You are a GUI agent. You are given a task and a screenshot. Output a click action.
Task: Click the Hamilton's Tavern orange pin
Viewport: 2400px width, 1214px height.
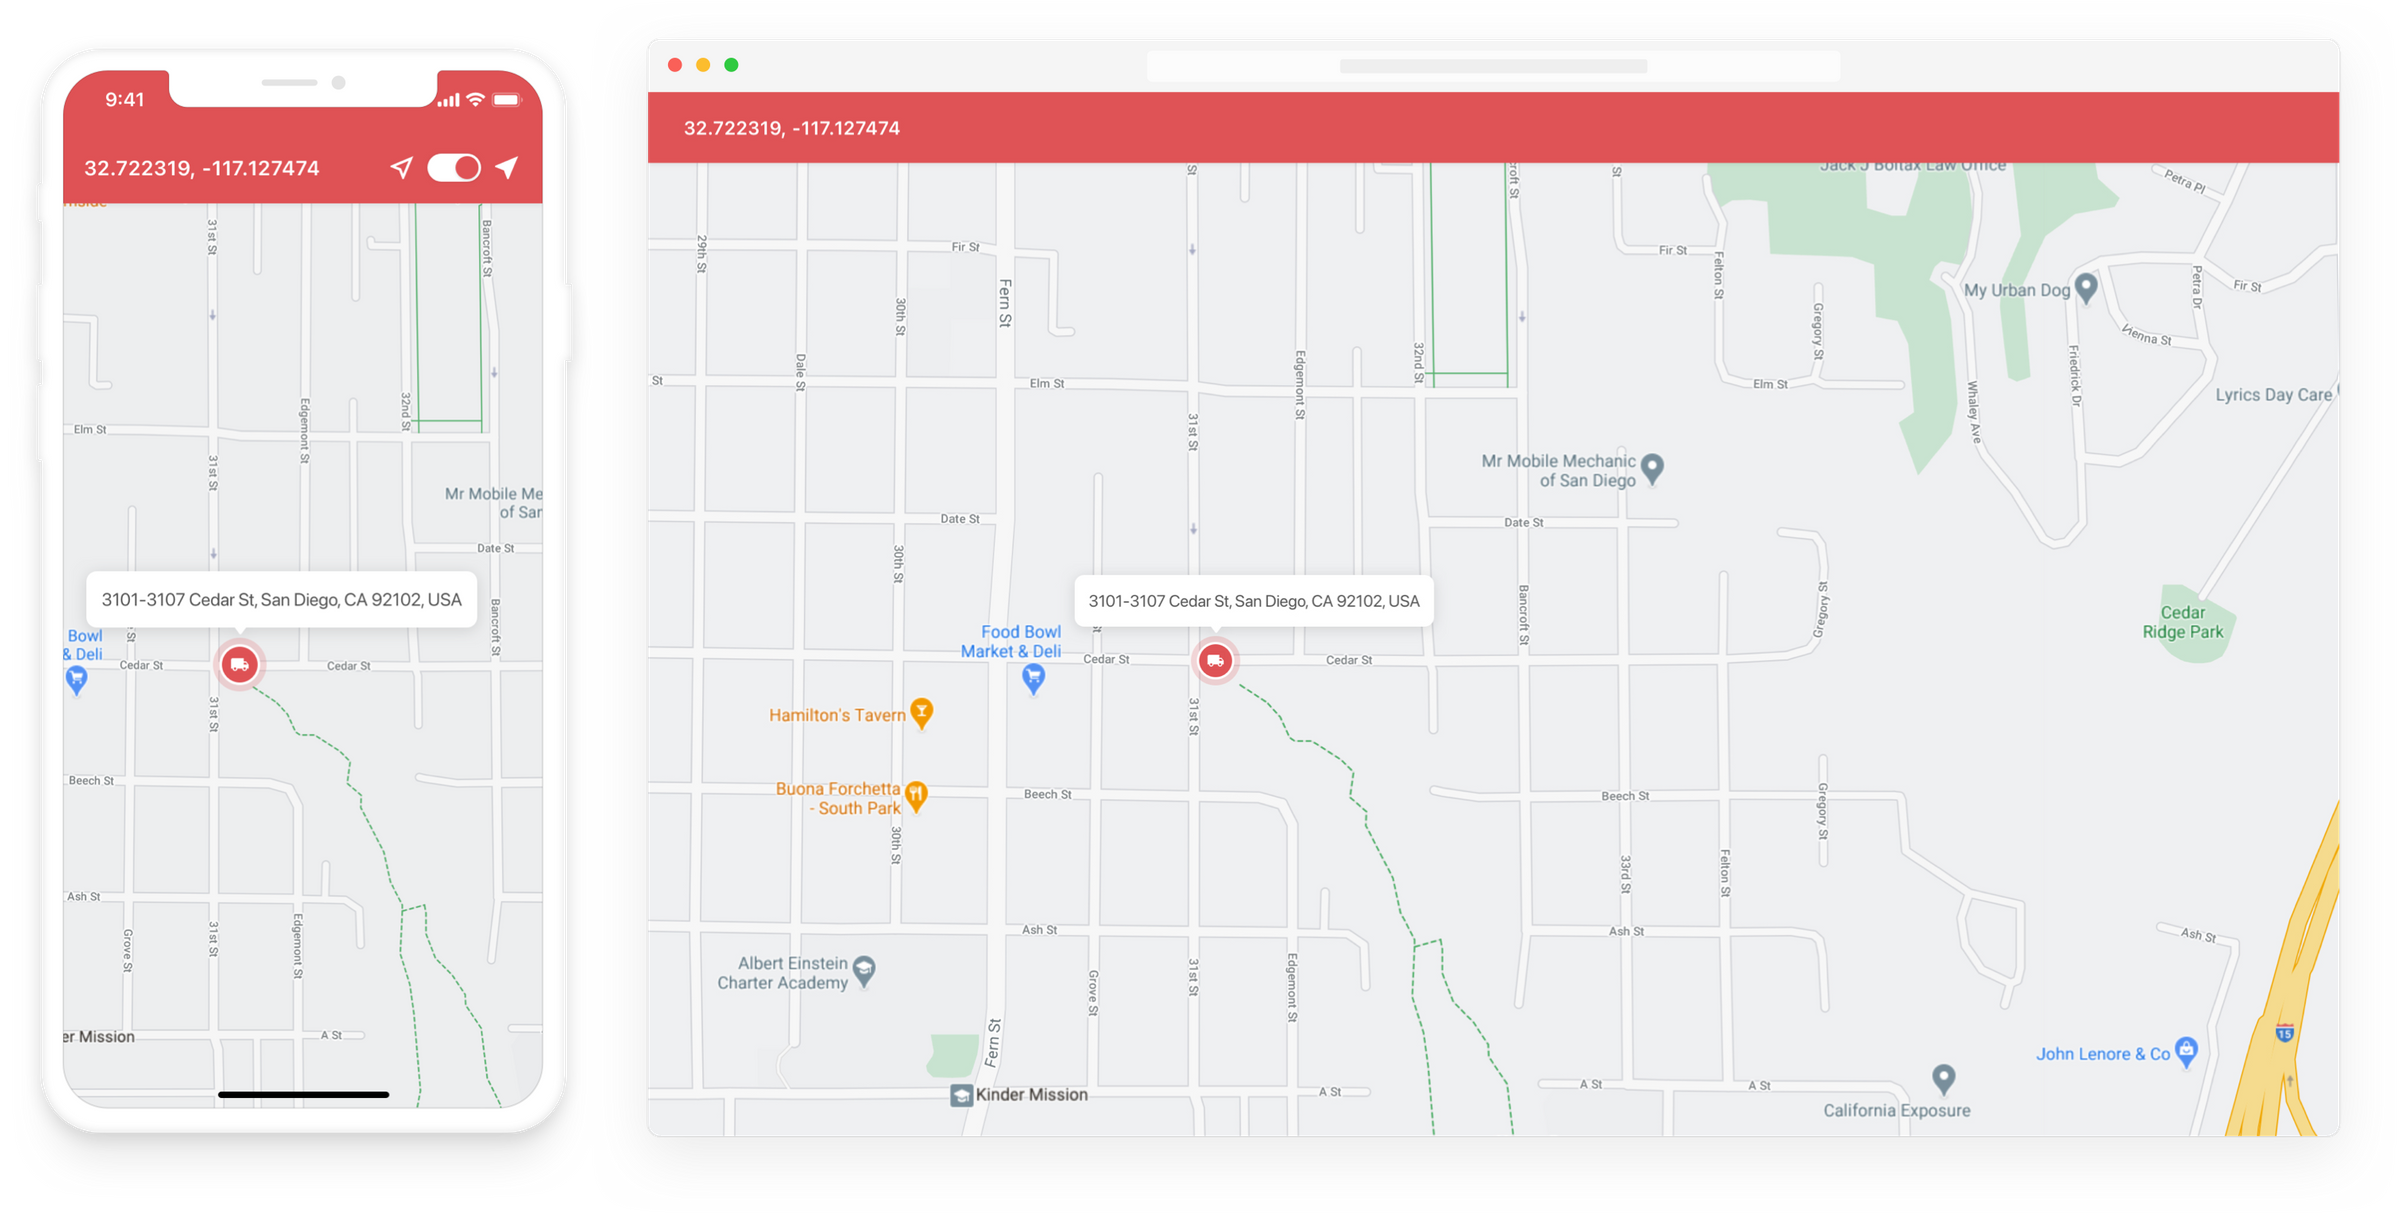point(921,713)
